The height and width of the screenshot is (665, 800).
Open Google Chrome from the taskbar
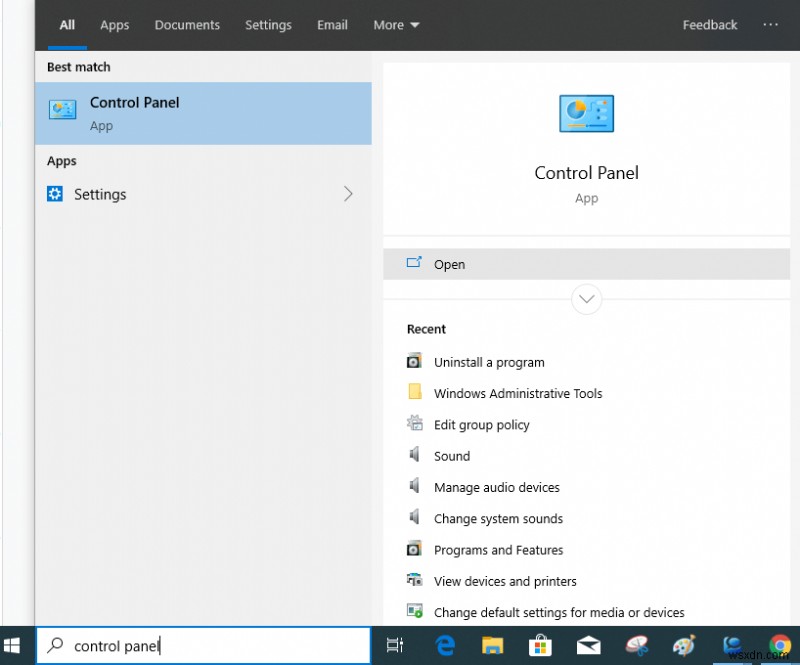tap(780, 645)
